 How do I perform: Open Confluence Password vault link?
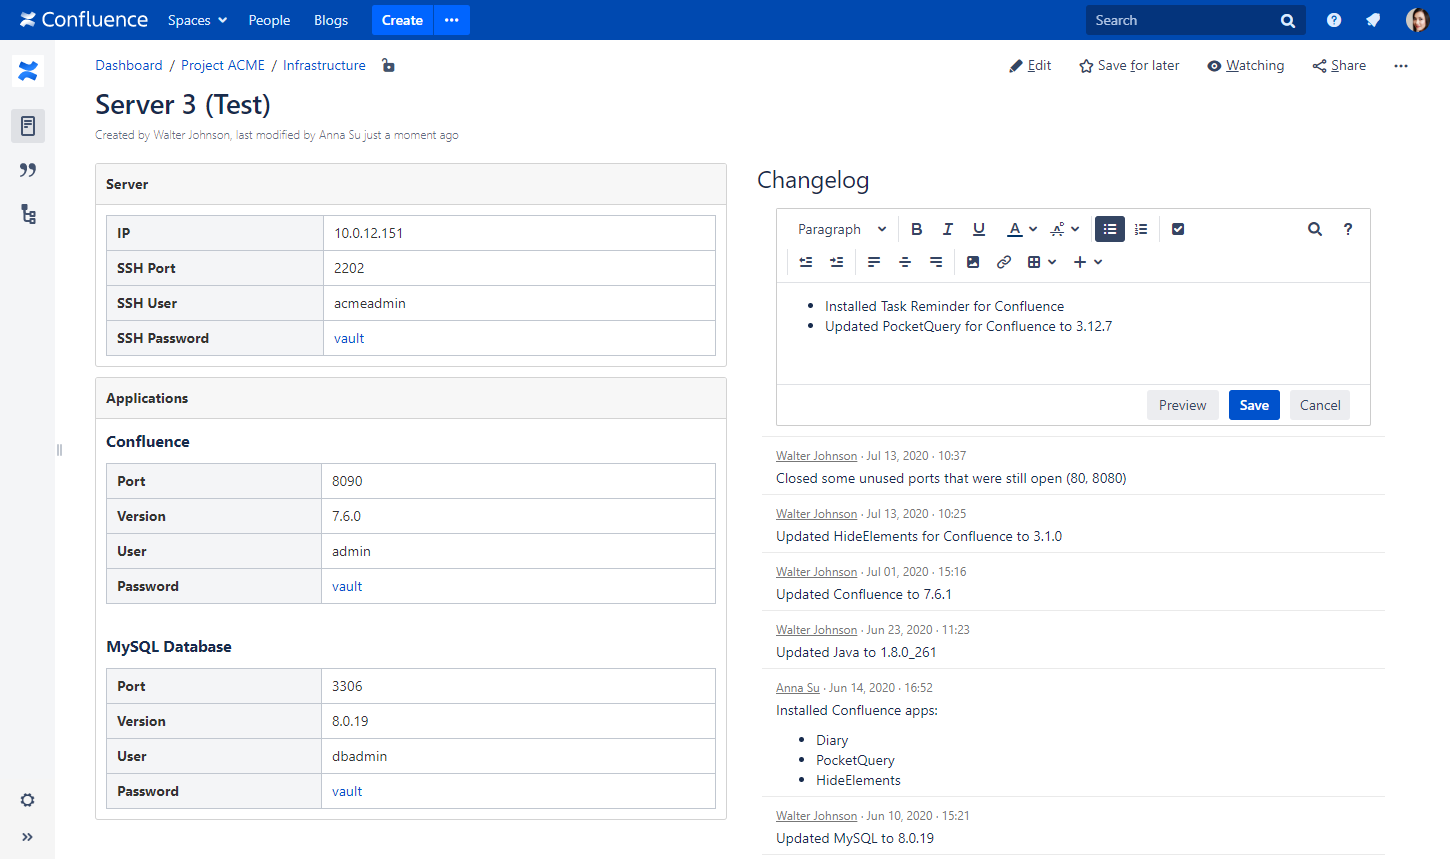[347, 586]
